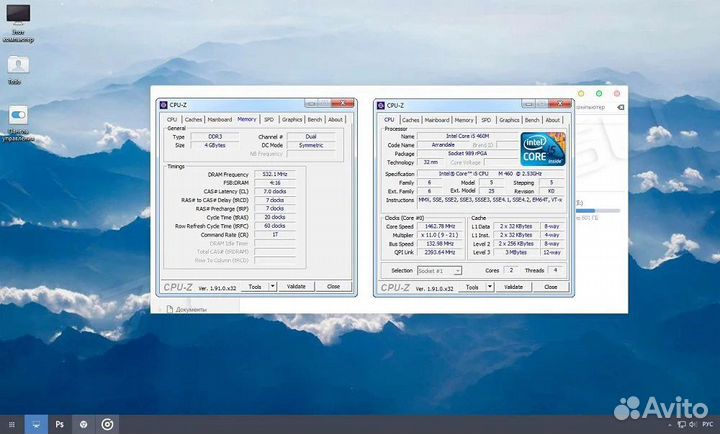Open the SPD tab in the Memory window

pos(269,119)
